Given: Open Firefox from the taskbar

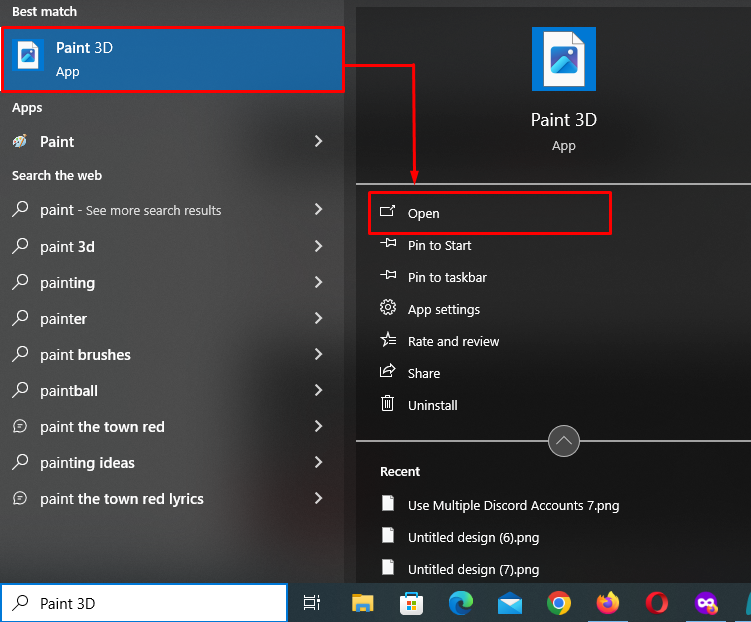Looking at the screenshot, I should click(607, 602).
